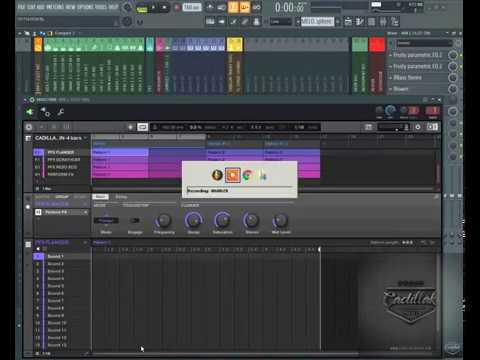Click the transport stop button
Image resolution: width=480 pixels, height=360 pixels.
165,7
